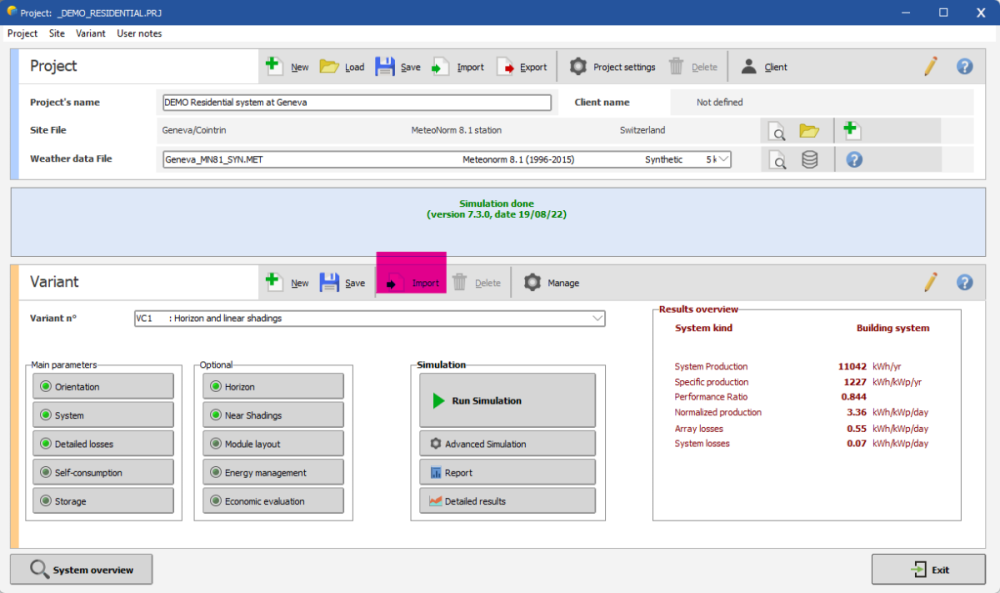1000x593 pixels.
Task: Click the magnifier icon in the Site File row
Action: [x=776, y=131]
